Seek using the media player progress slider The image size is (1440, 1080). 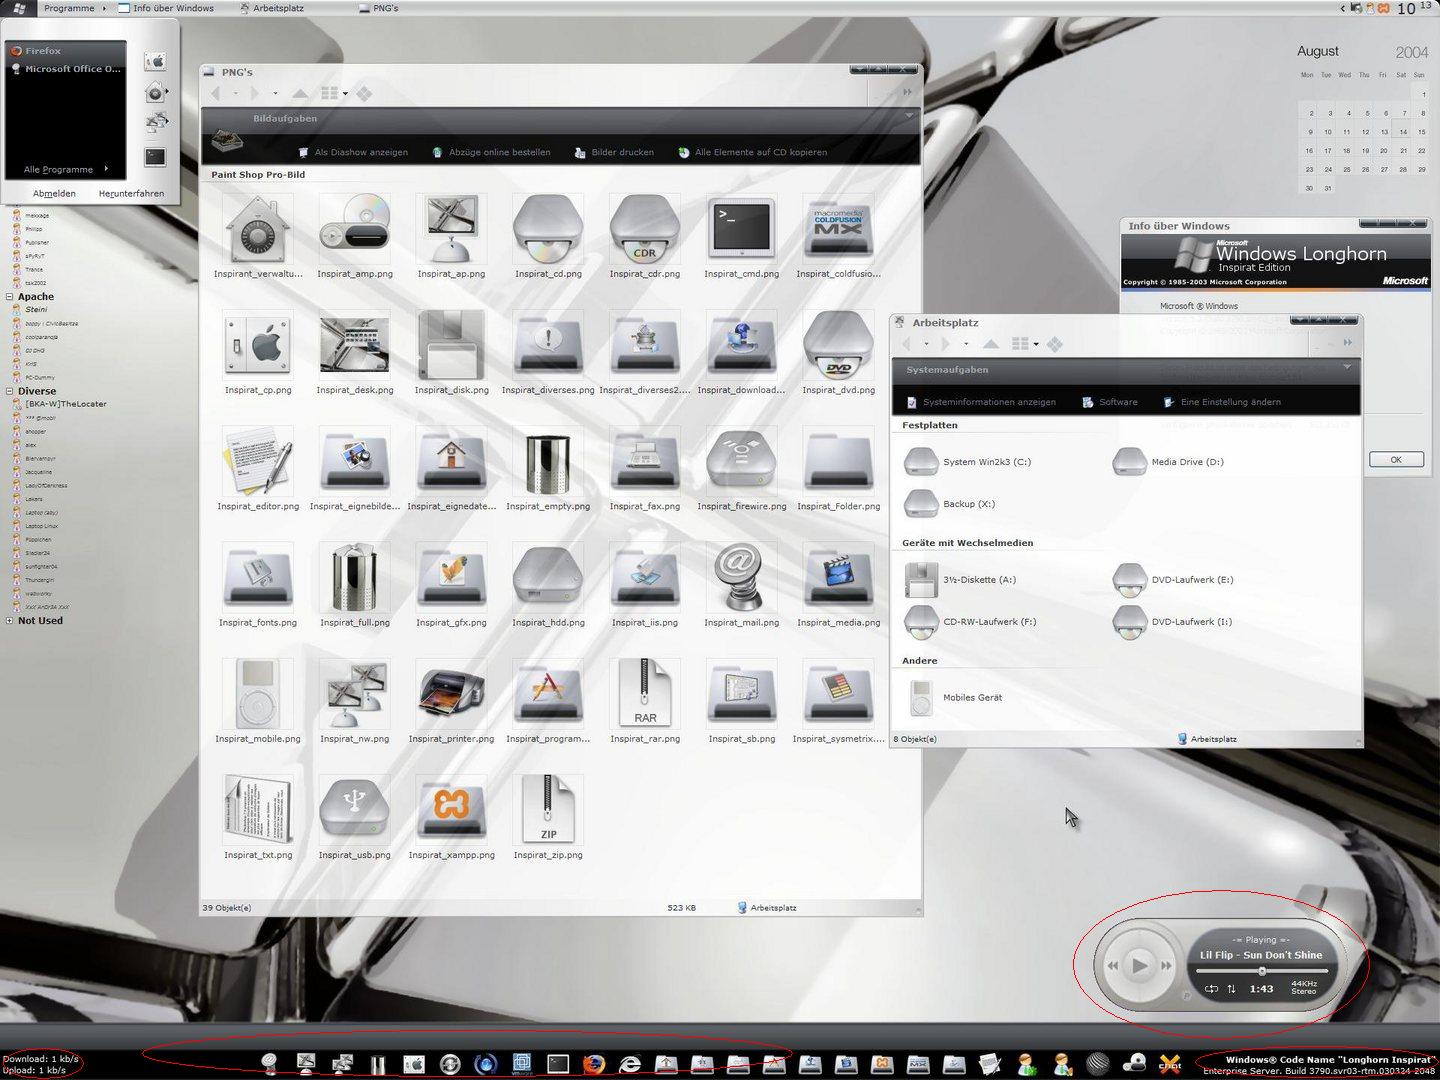(1262, 971)
